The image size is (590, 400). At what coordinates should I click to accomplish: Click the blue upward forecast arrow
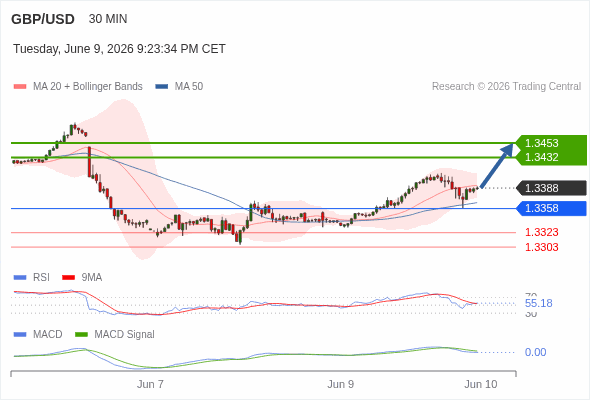[x=497, y=165]
